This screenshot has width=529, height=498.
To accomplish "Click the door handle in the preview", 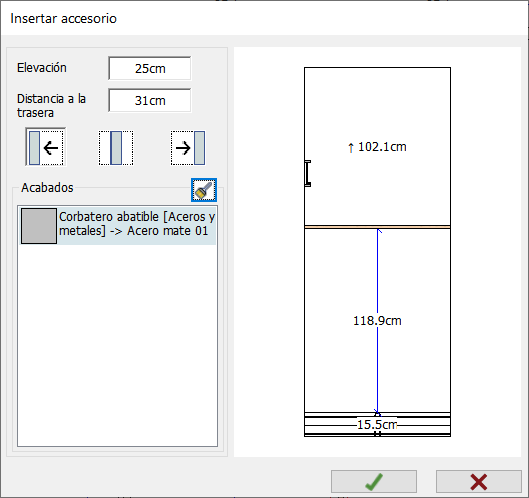I will tap(308, 173).
